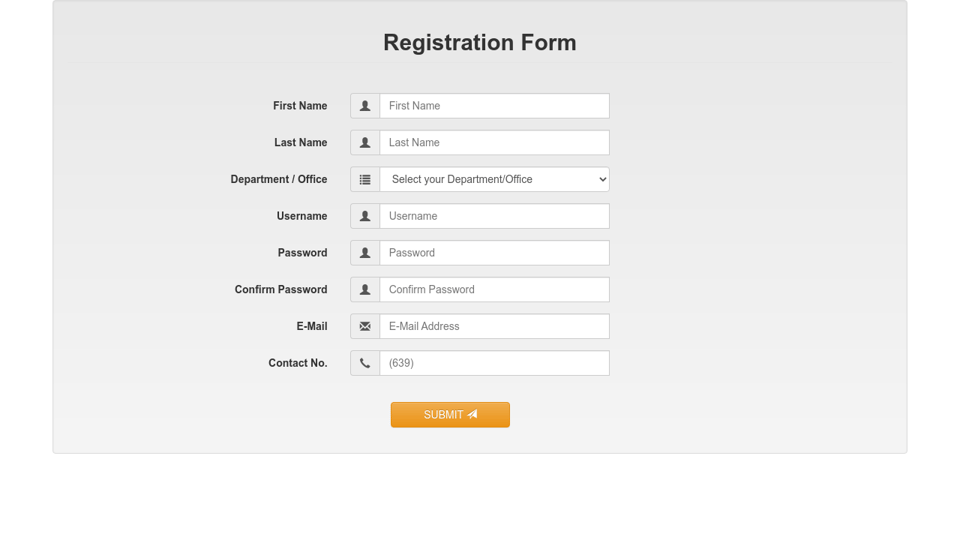Image resolution: width=960 pixels, height=540 pixels.
Task: Focus the First Name text field
Action: 494,106
